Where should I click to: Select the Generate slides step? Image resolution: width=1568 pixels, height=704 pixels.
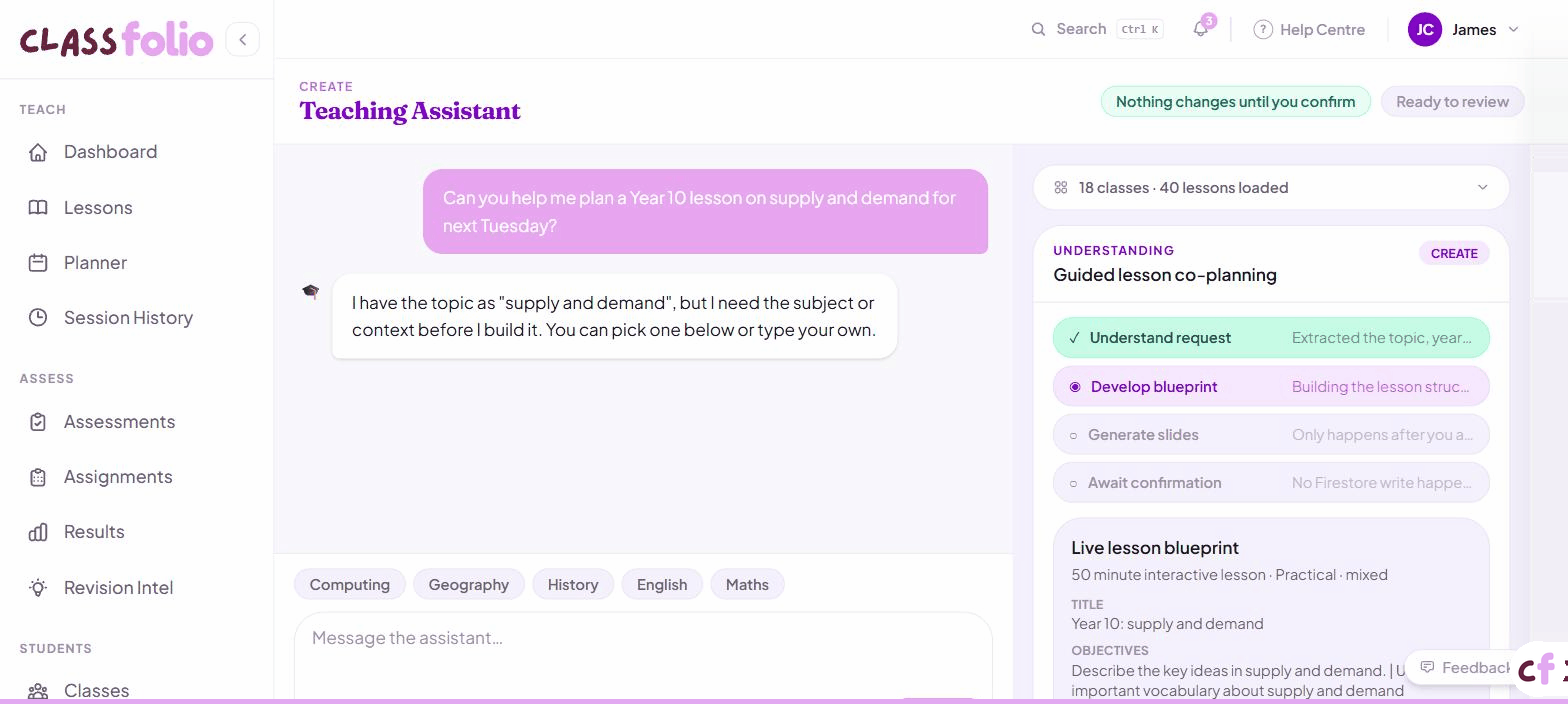coord(1271,435)
